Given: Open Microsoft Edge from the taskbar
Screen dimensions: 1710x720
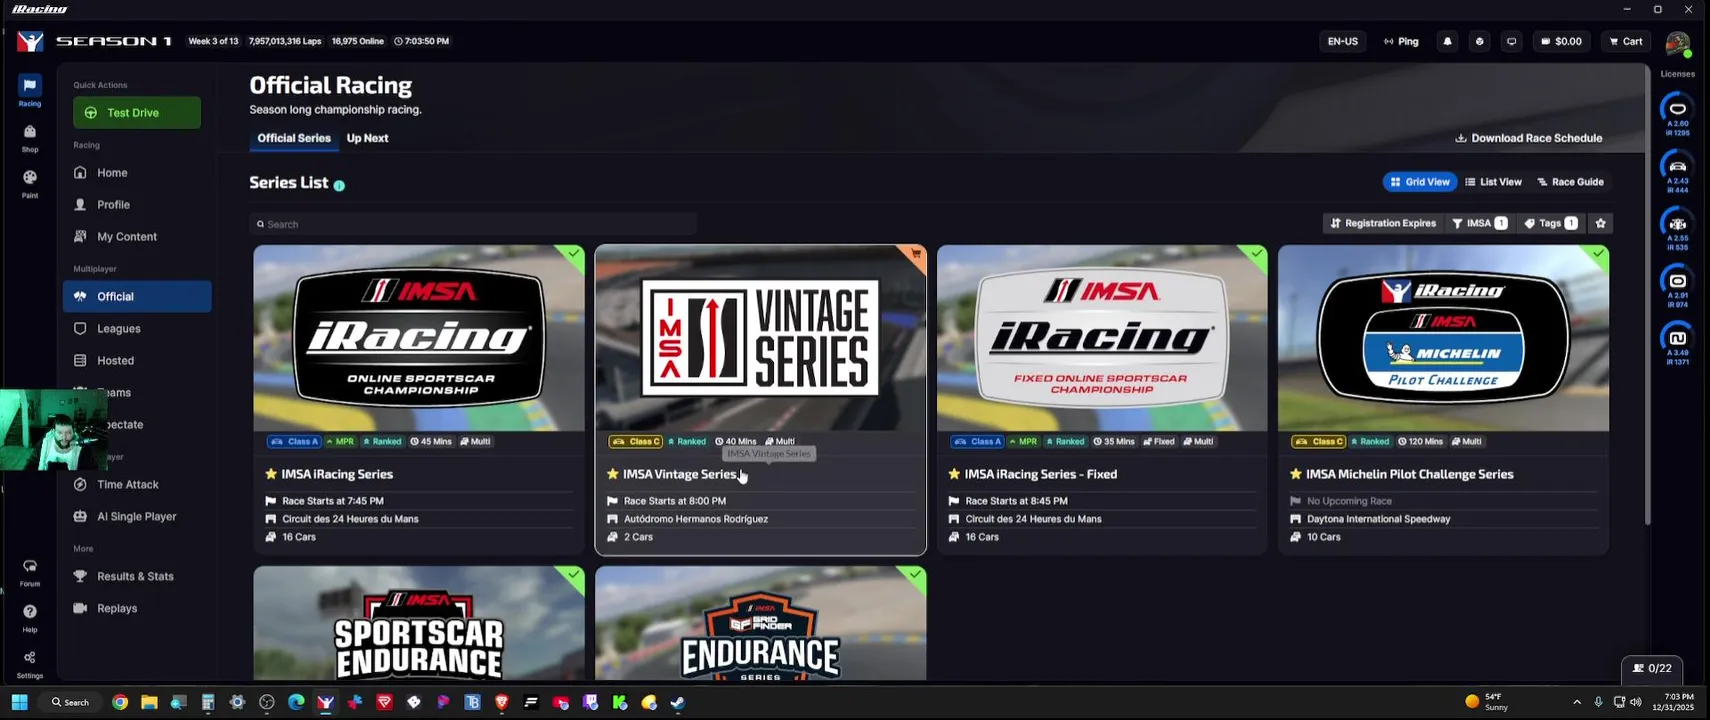Looking at the screenshot, I should (296, 702).
